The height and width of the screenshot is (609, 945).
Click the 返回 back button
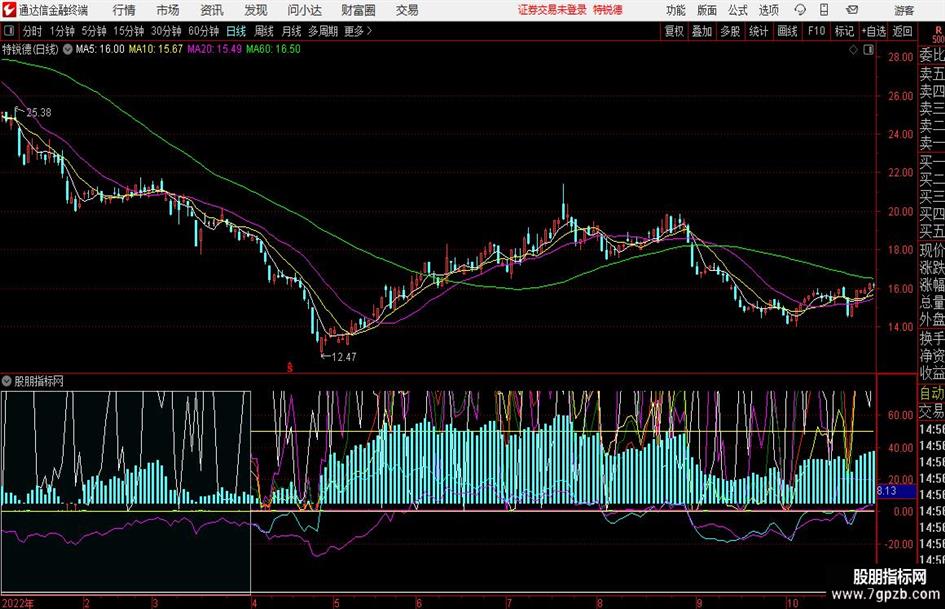pyautogui.click(x=902, y=31)
